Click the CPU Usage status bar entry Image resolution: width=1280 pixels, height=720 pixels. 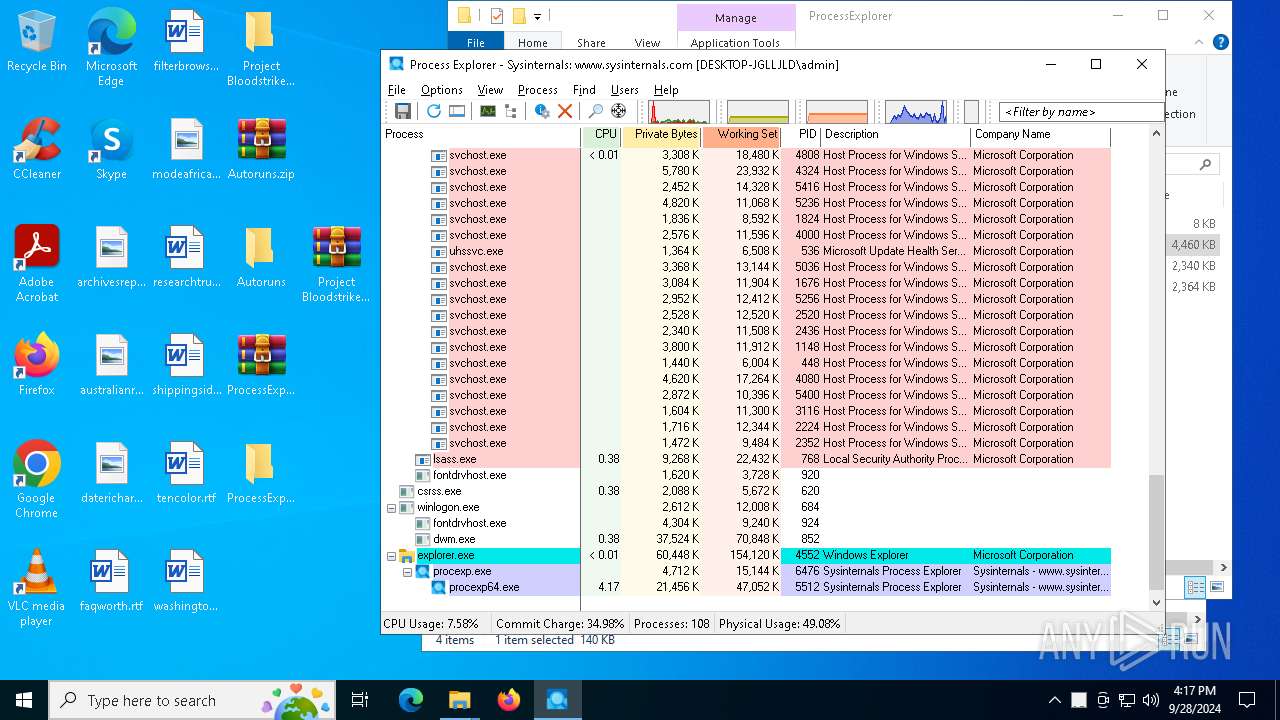tap(431, 623)
